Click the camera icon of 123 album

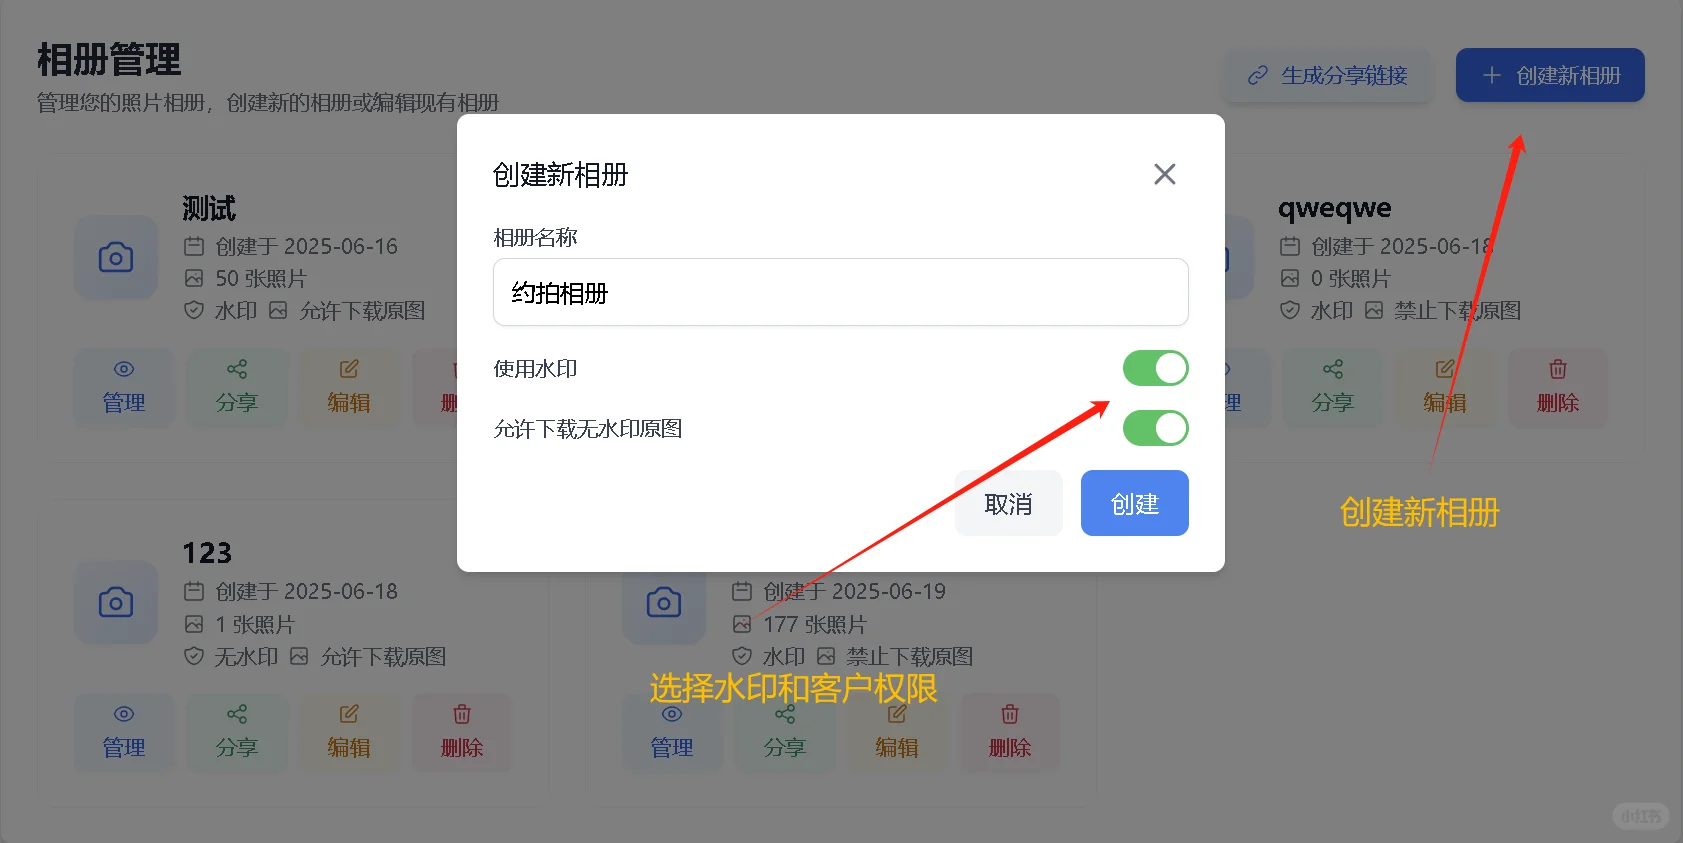(x=116, y=602)
